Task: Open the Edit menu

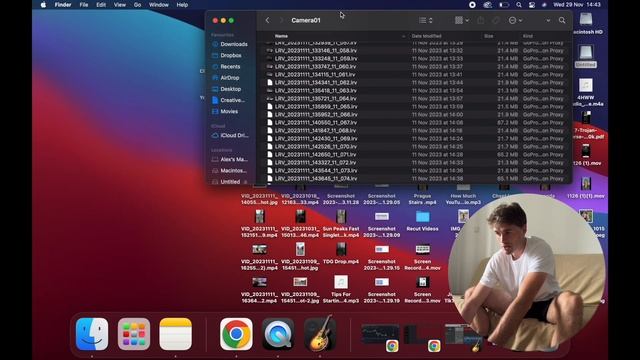Action: pos(101,5)
